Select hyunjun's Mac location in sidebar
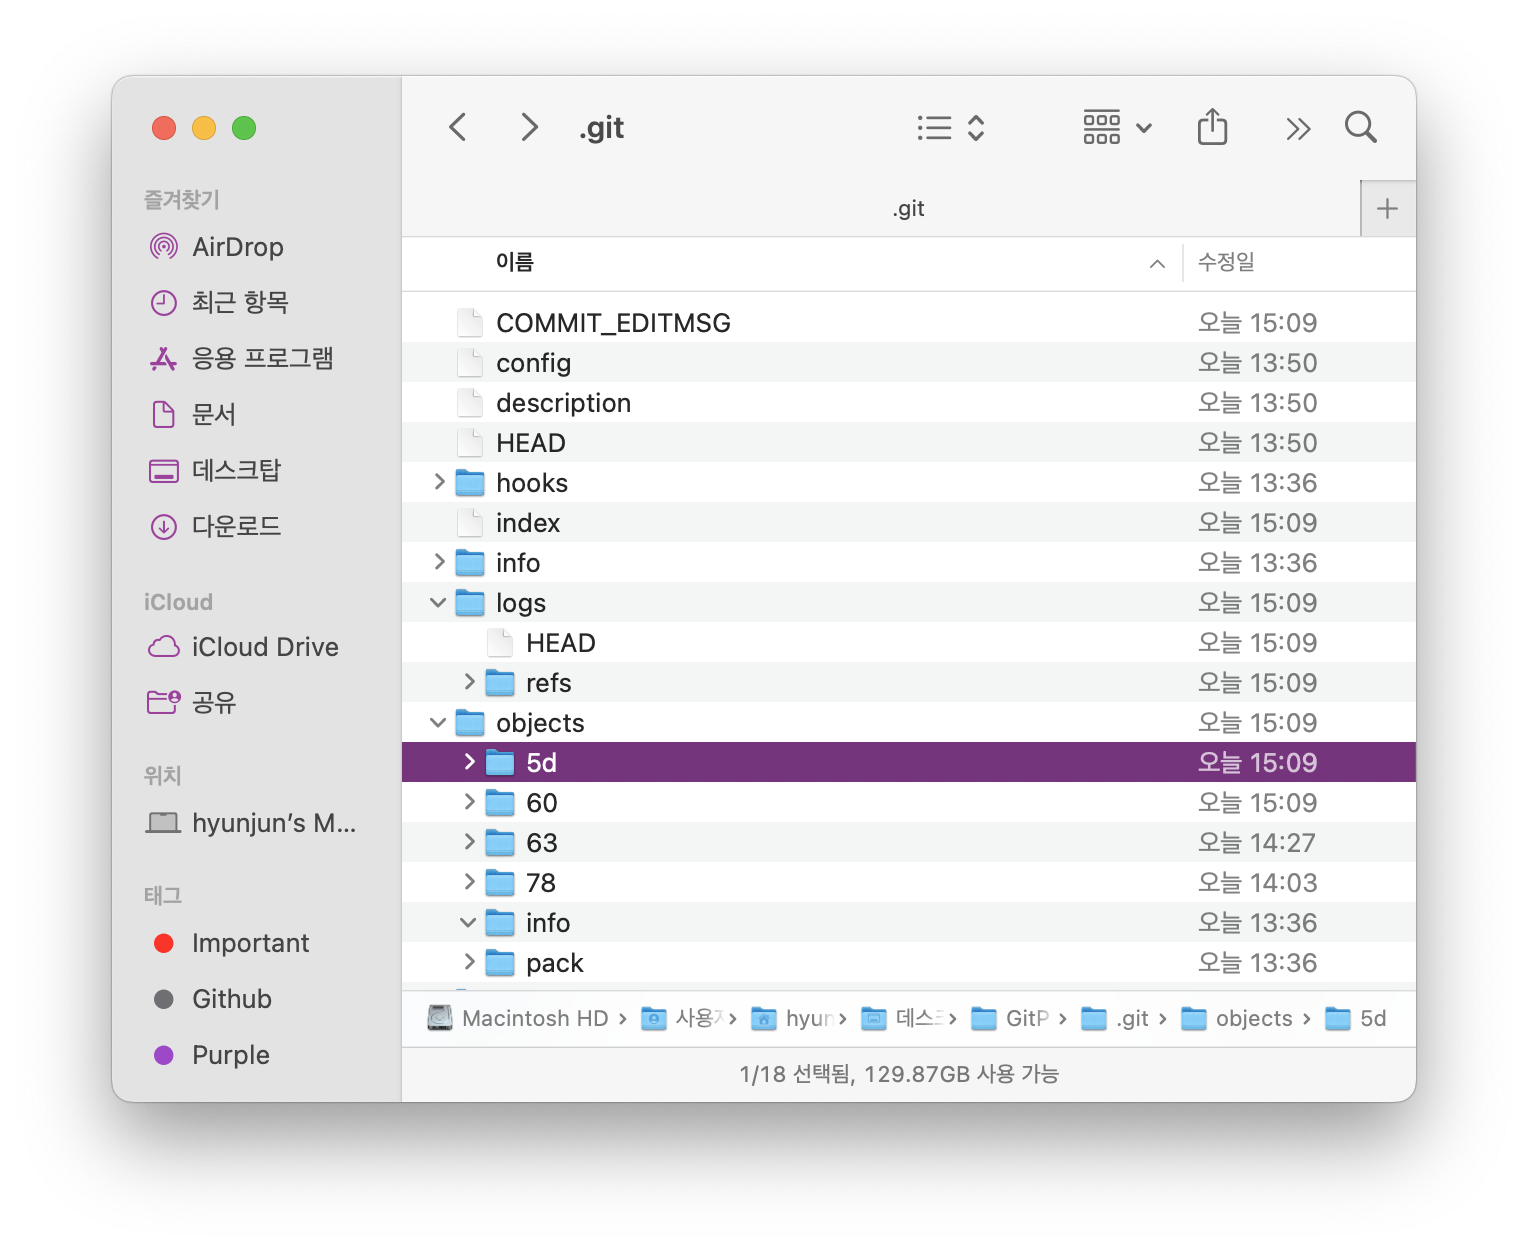 pos(251,823)
